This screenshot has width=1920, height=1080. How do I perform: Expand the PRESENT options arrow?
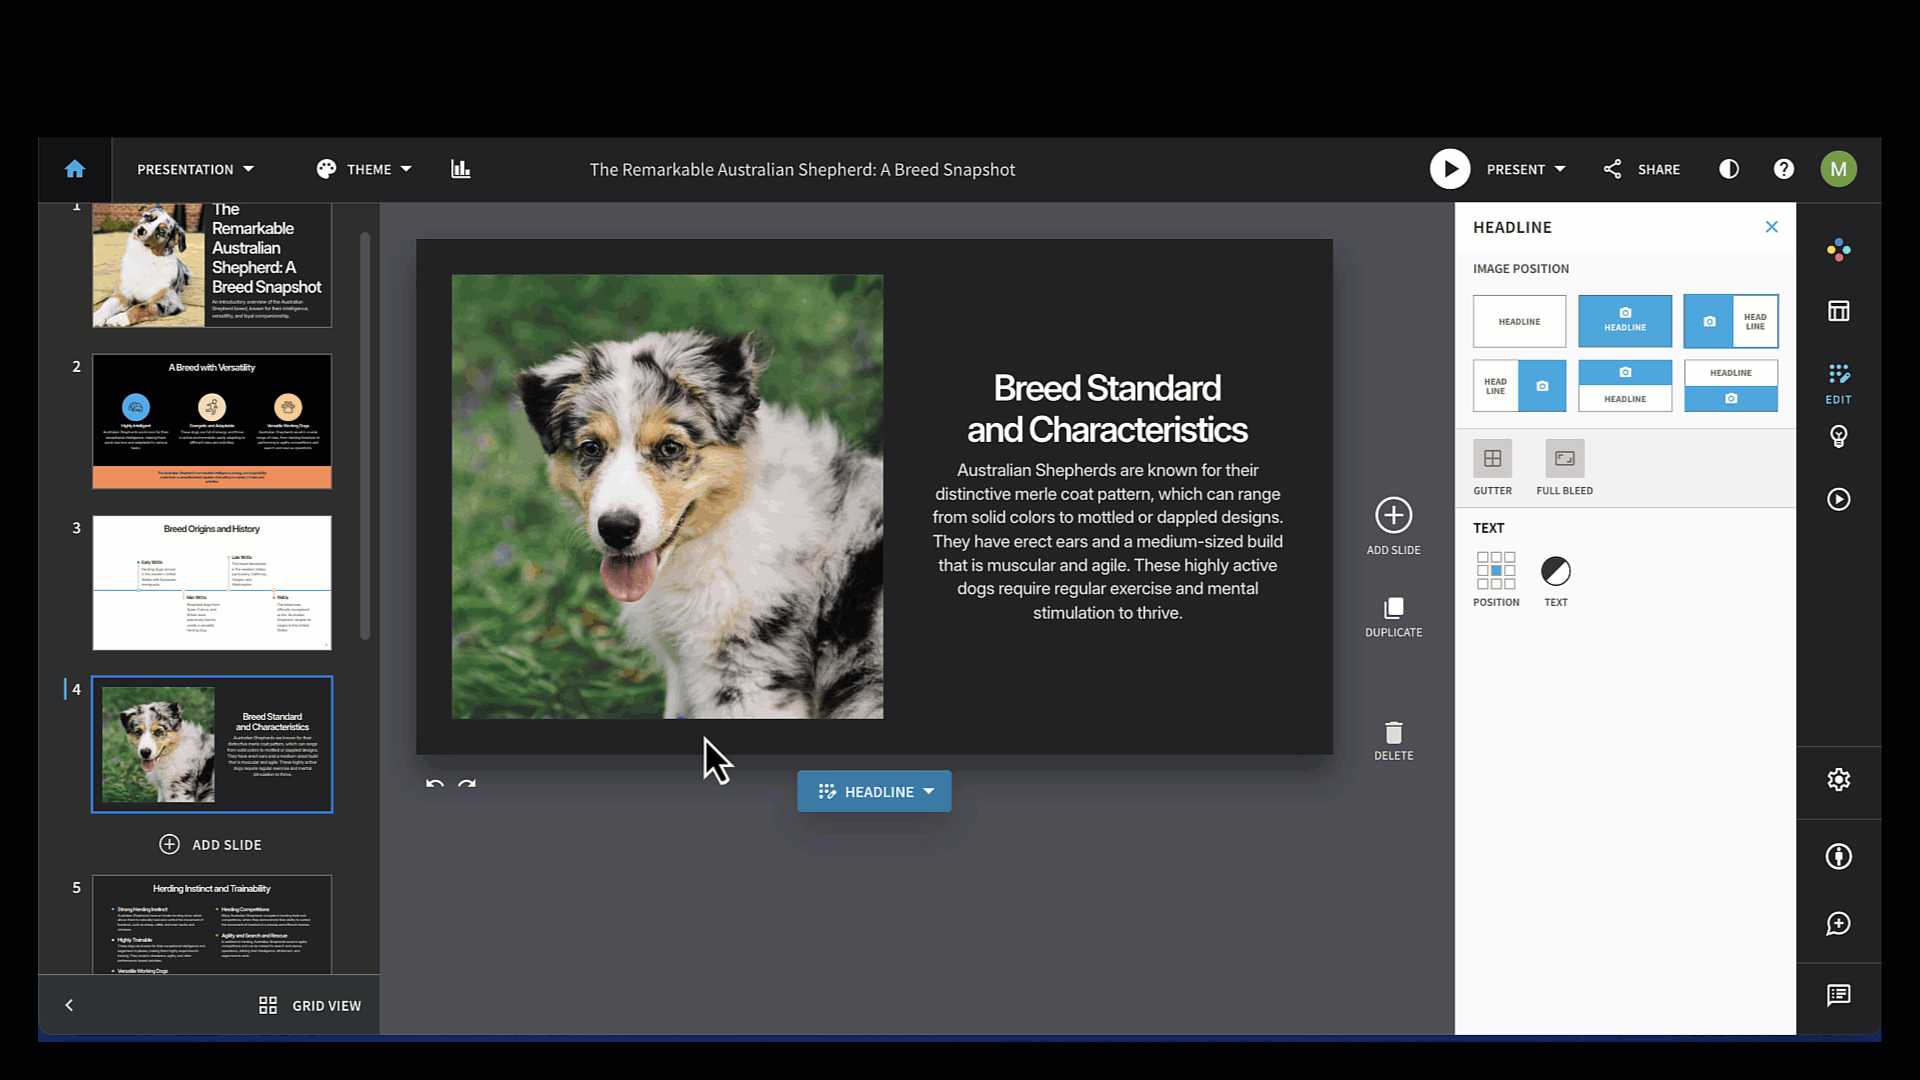pos(1560,169)
